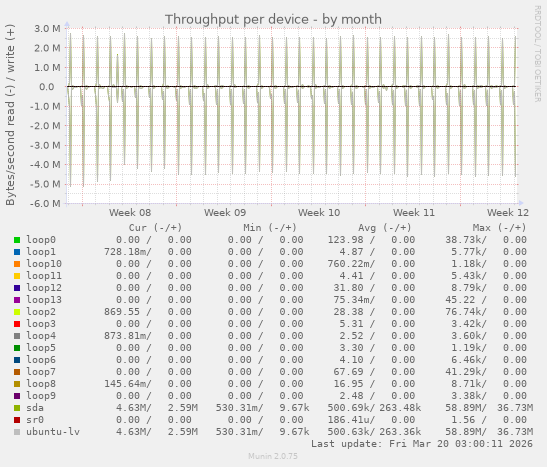Click the ubuntu-lv light gray swatch

click(17, 432)
